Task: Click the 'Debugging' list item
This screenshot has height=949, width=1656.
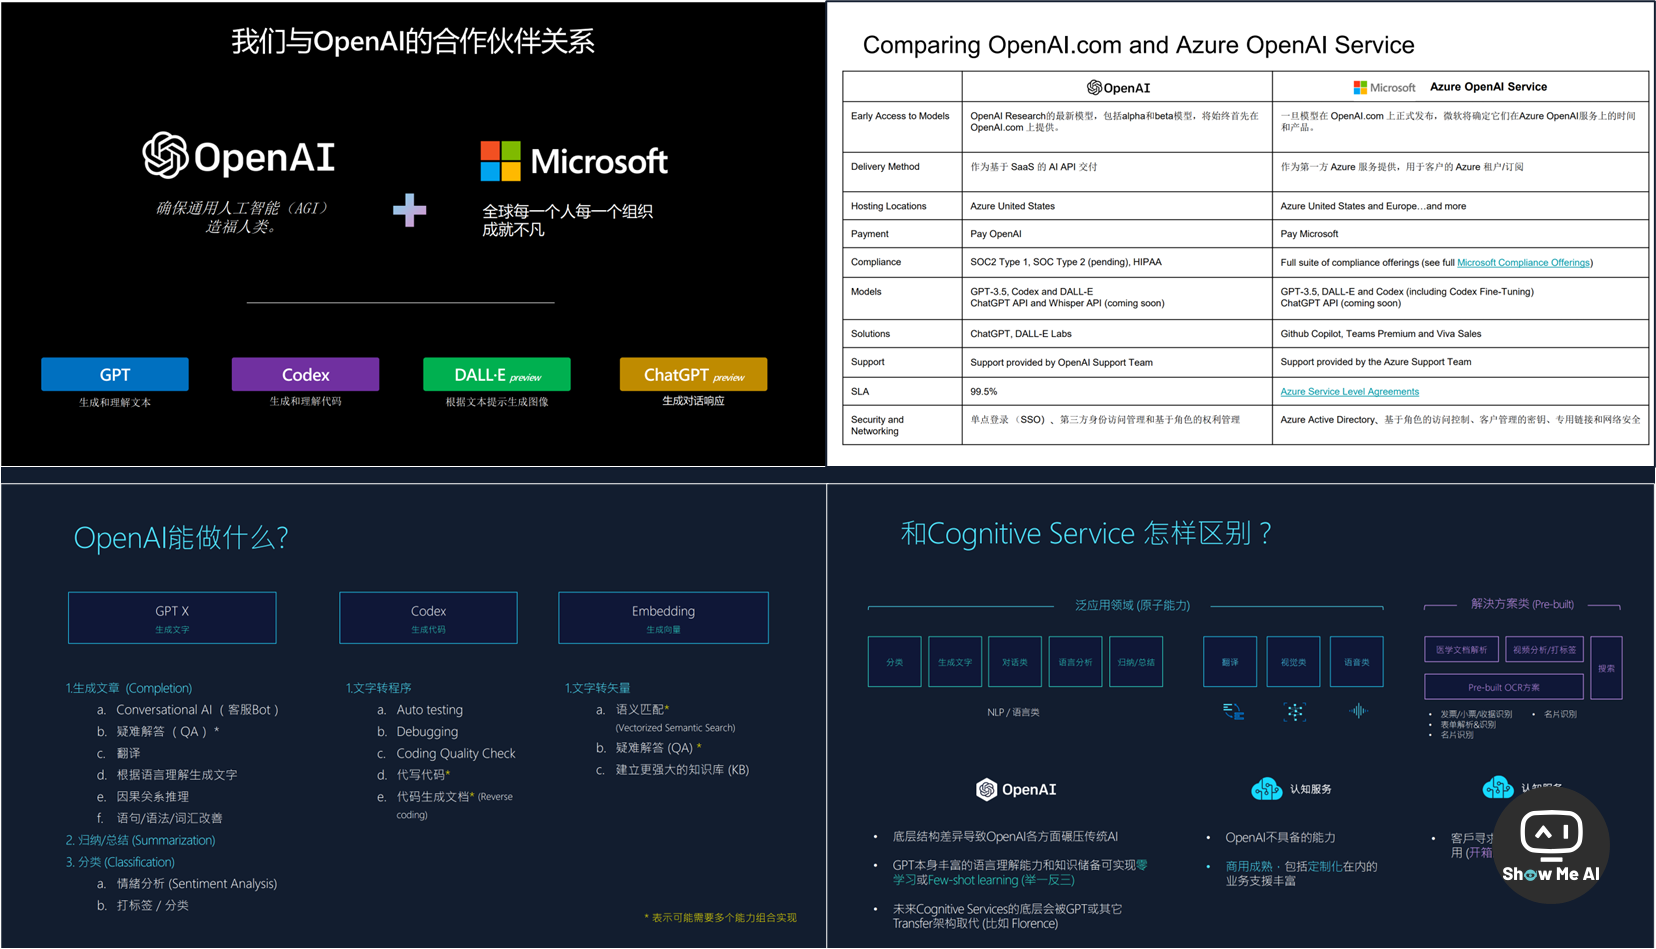Action: 427,732
